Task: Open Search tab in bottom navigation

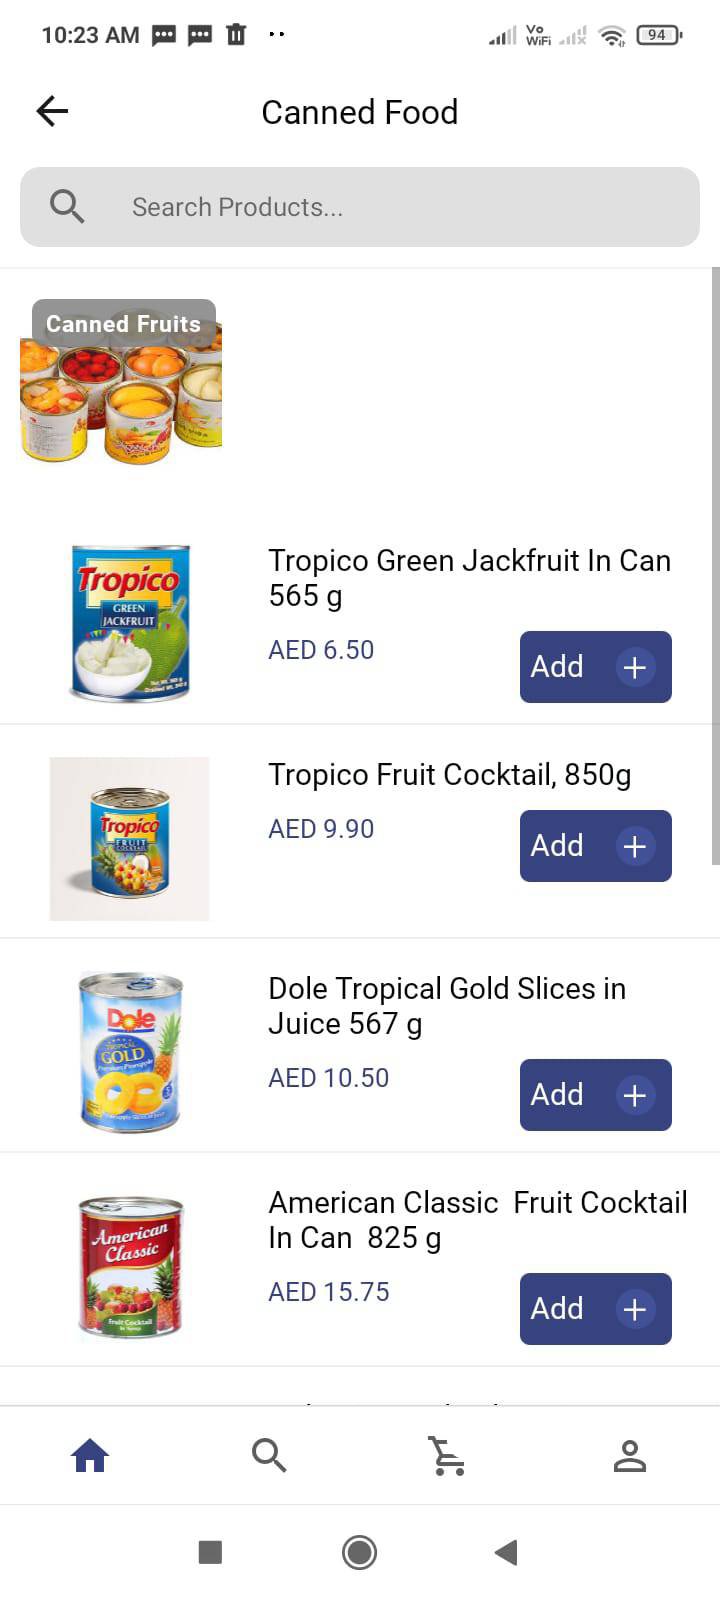Action: [x=269, y=1455]
